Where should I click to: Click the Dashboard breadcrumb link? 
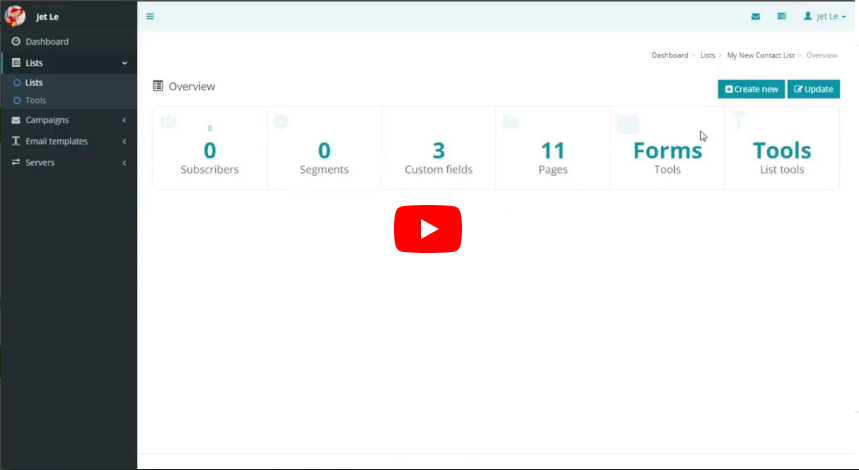[x=669, y=55]
